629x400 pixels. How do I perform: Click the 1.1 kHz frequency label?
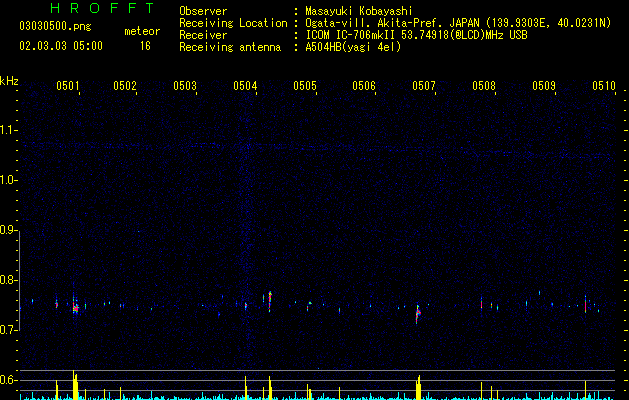[x=8, y=130]
